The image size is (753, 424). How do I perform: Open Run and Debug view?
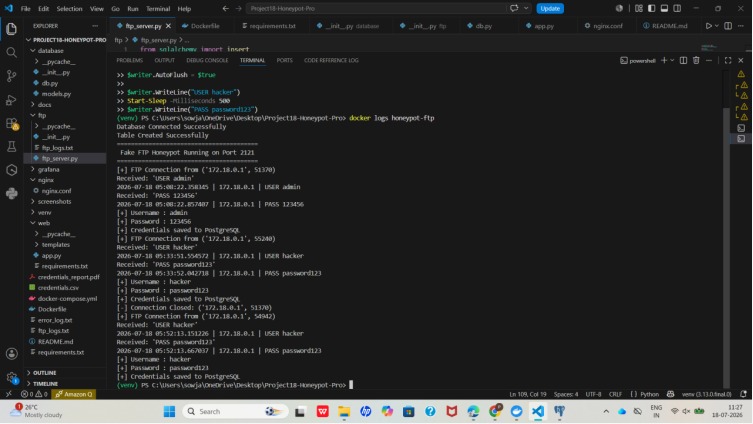tap(12, 100)
